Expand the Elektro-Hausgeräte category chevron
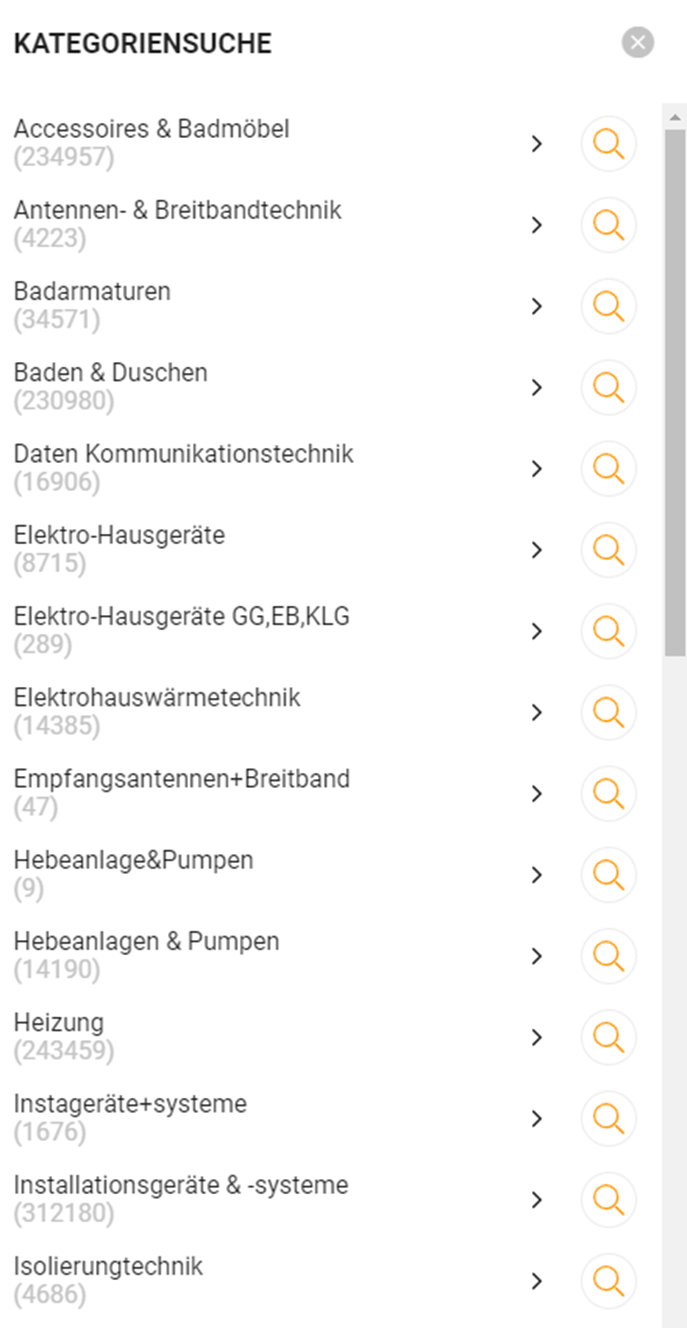The height and width of the screenshot is (1328, 687). (x=537, y=550)
